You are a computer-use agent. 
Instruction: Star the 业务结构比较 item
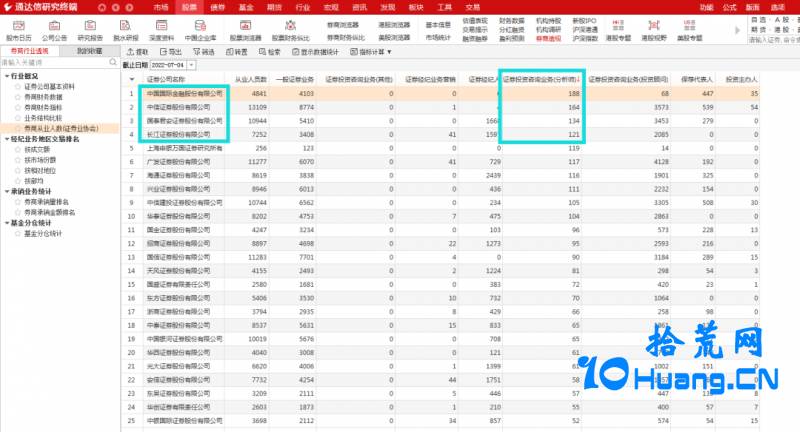18,118
